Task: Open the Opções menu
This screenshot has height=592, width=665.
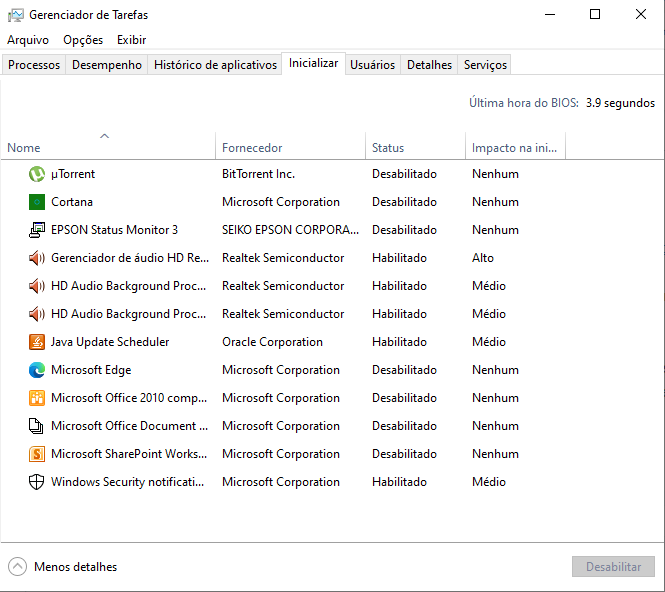Action: pos(83,40)
